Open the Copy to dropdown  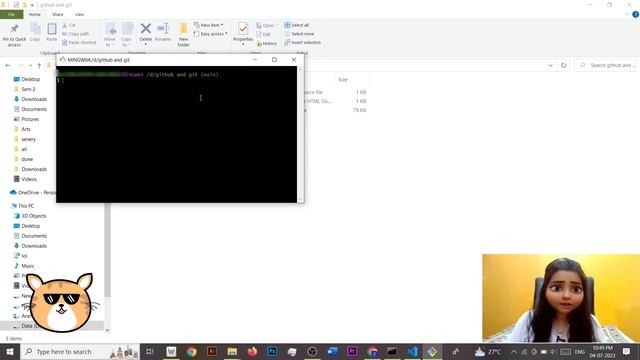[127, 35]
